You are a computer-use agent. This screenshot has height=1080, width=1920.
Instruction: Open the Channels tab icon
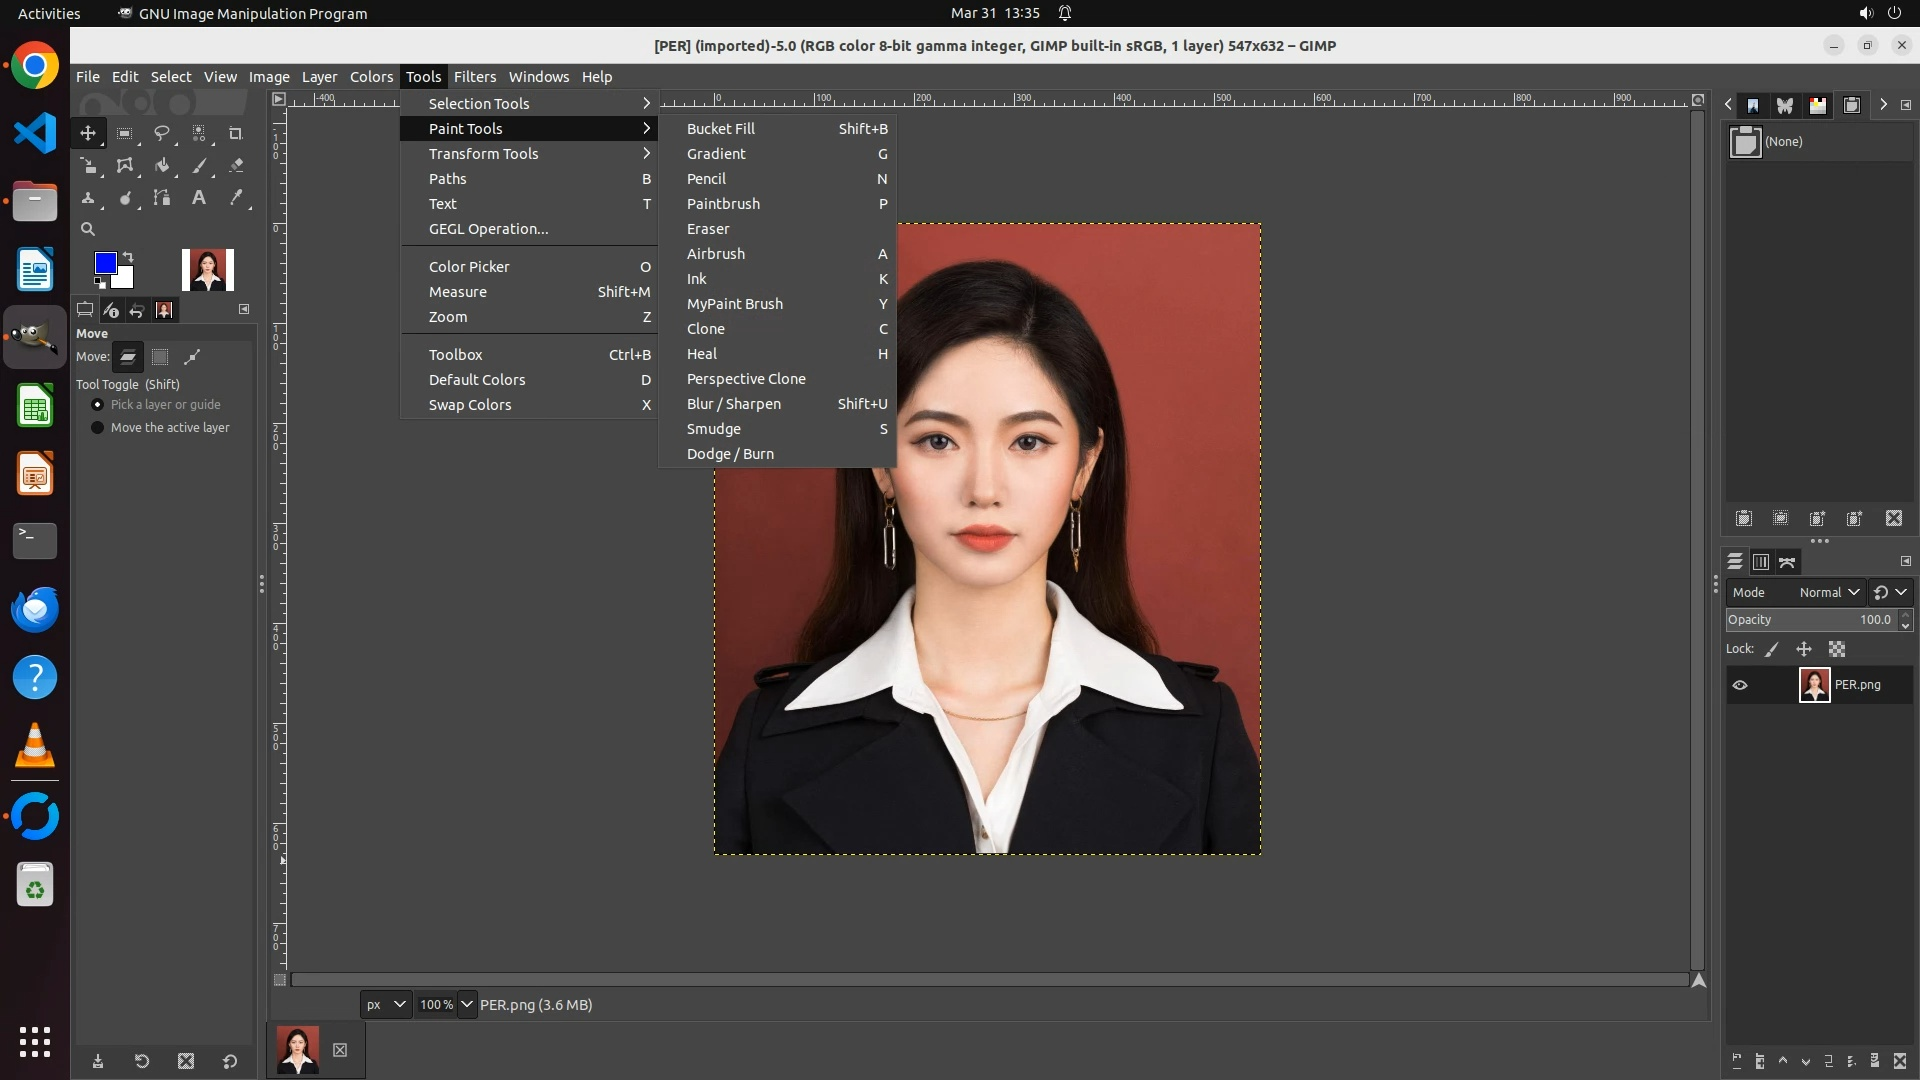tap(1761, 562)
